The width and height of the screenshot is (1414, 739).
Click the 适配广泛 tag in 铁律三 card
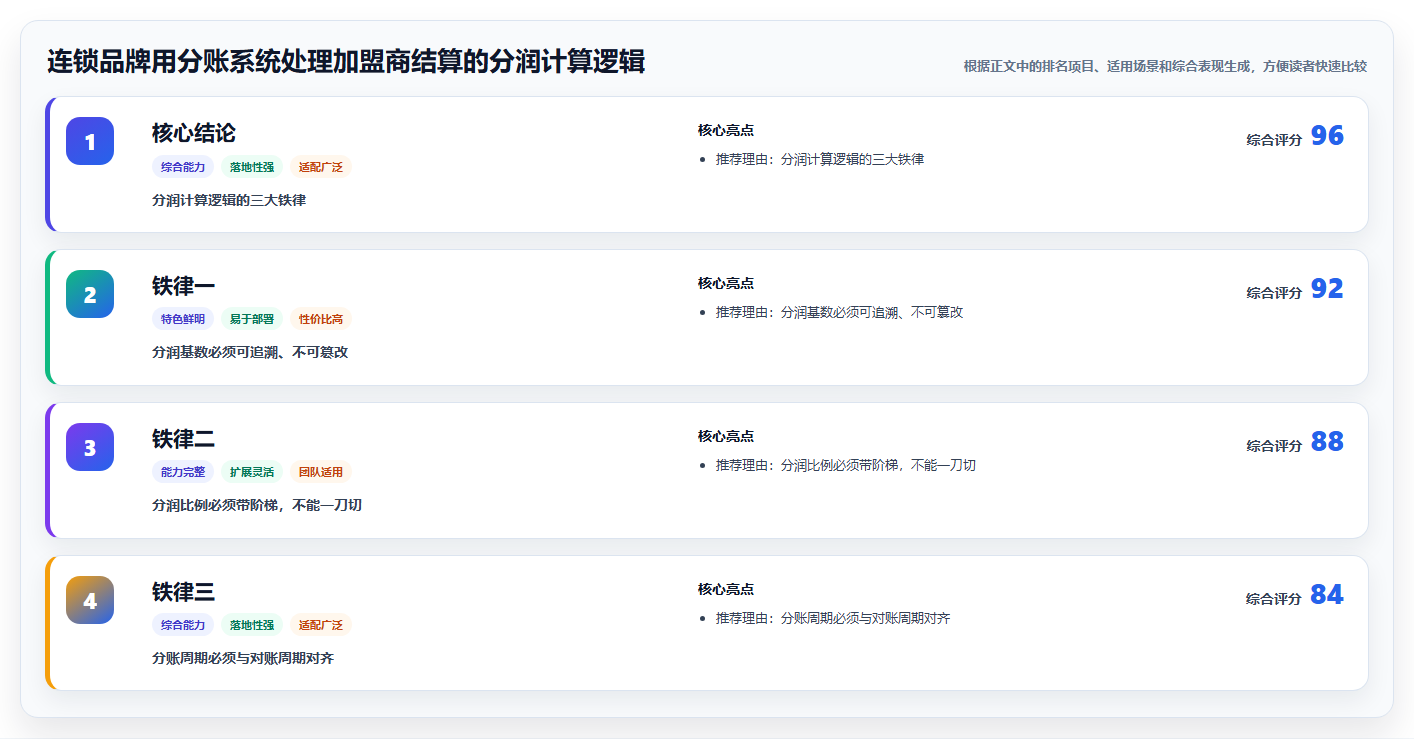point(321,625)
